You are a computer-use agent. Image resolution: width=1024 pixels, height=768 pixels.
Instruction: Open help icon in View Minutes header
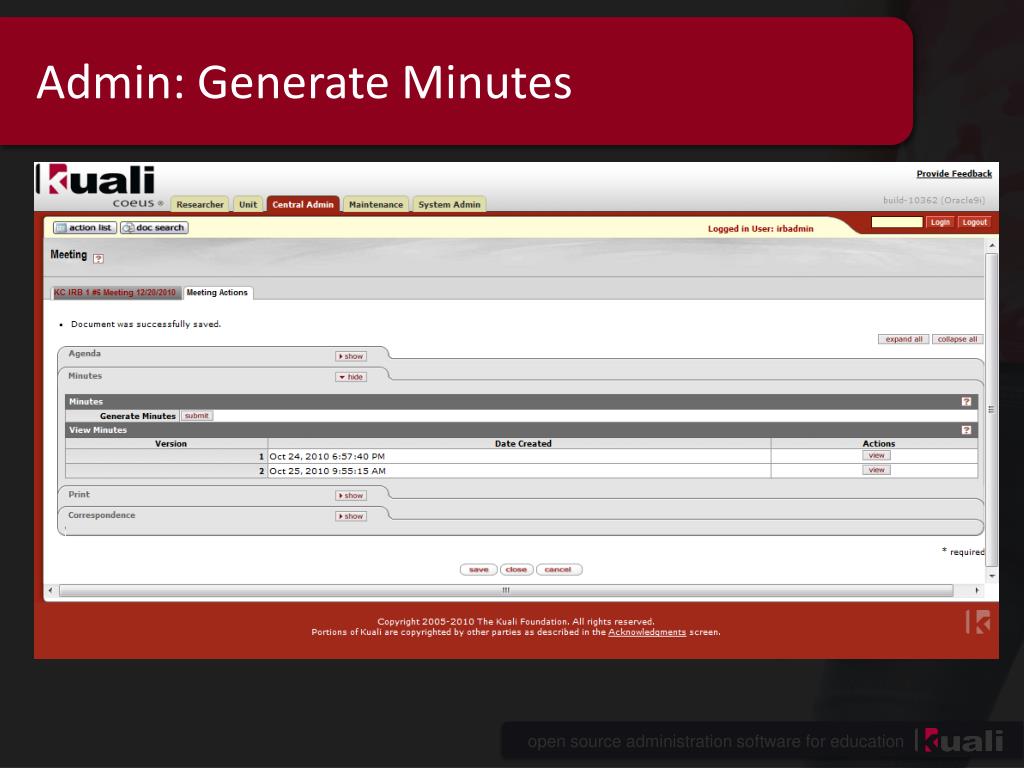point(967,430)
